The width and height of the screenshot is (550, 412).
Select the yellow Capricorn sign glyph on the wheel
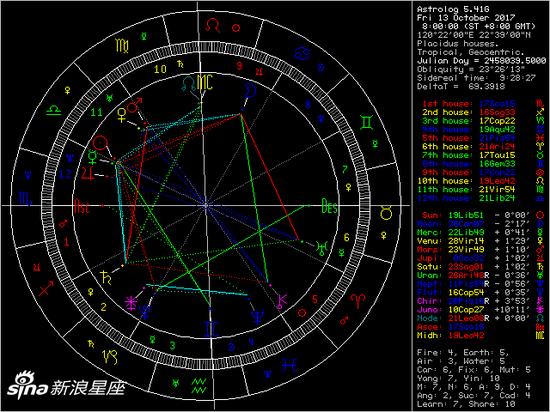click(110, 356)
